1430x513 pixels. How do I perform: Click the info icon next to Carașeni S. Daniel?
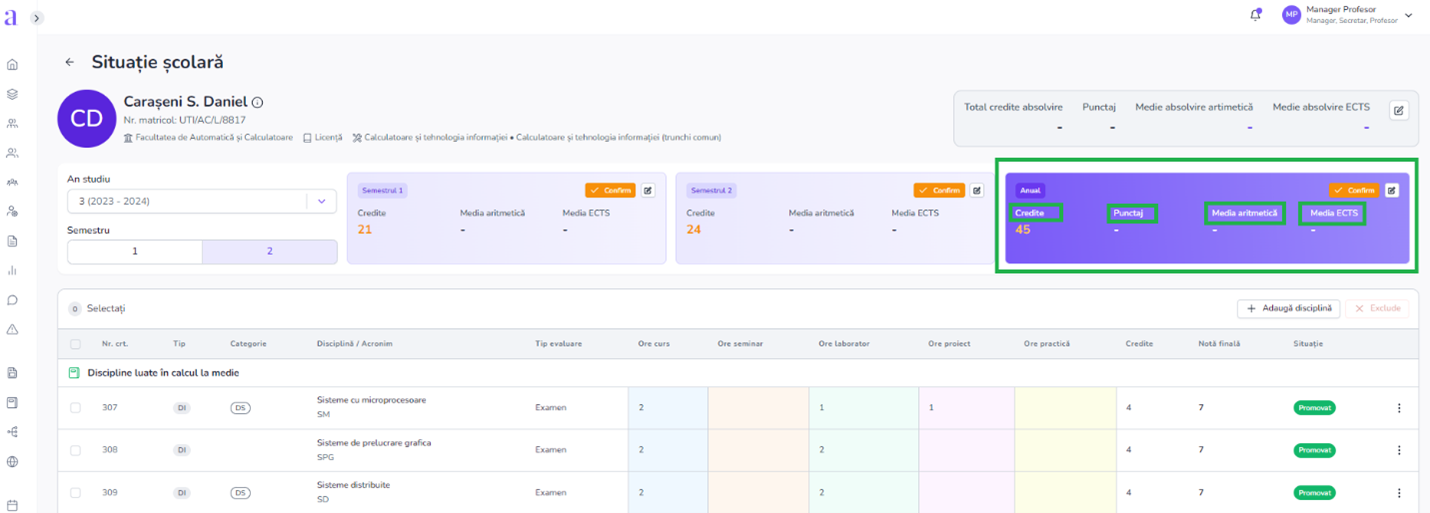click(x=257, y=103)
